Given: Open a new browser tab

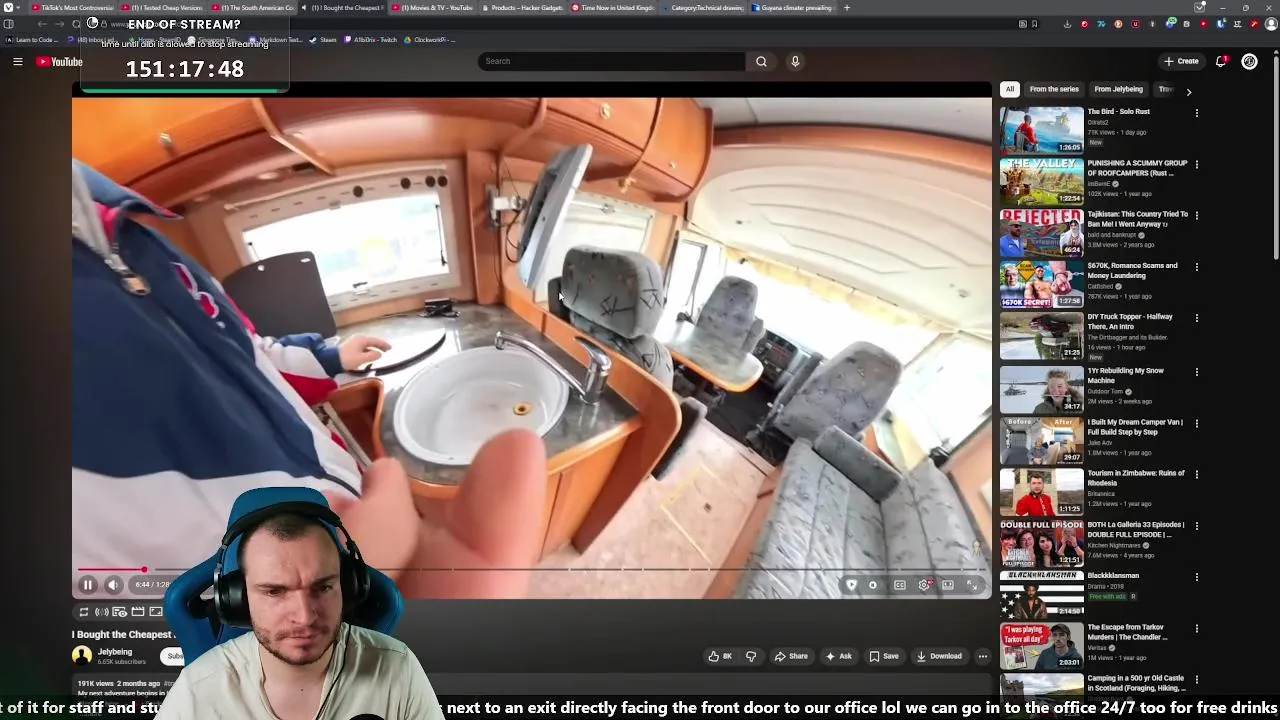Looking at the screenshot, I should (847, 8).
